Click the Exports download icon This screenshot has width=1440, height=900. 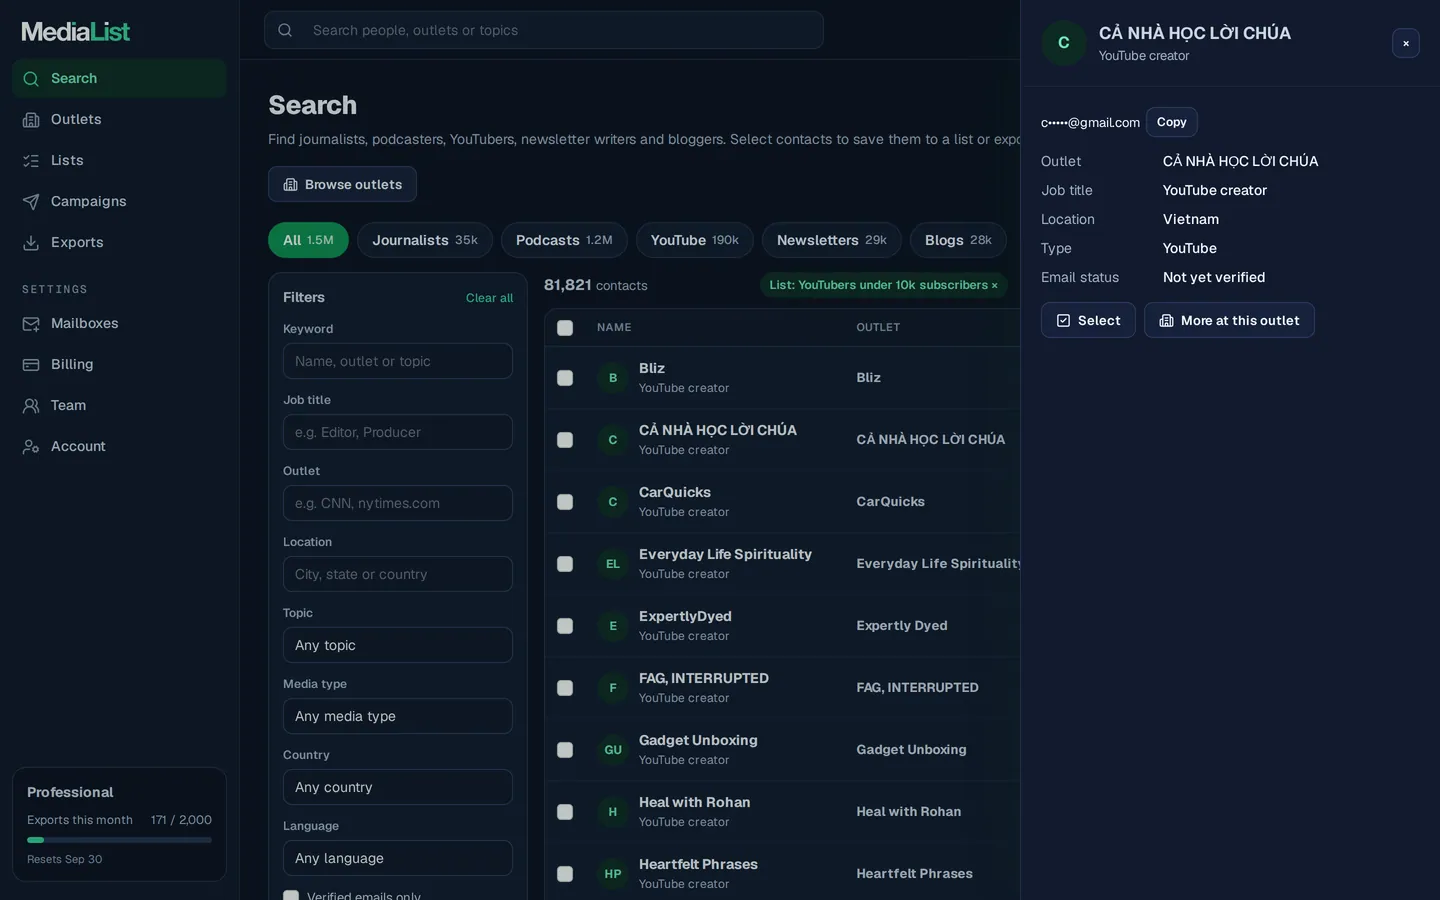[31, 243]
